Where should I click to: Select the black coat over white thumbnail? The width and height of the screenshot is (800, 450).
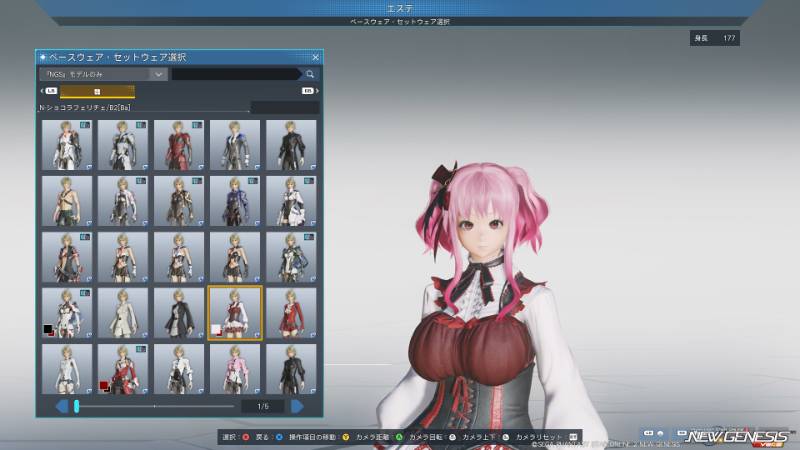pyautogui.click(x=179, y=313)
